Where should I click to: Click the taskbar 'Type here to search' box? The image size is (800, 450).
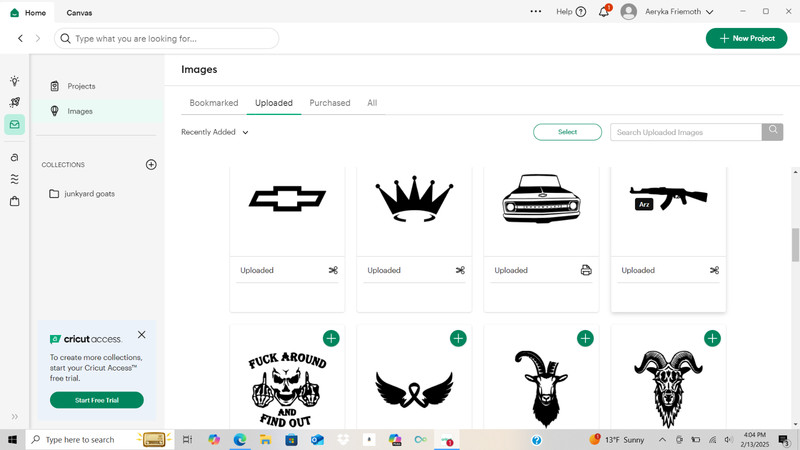100,439
